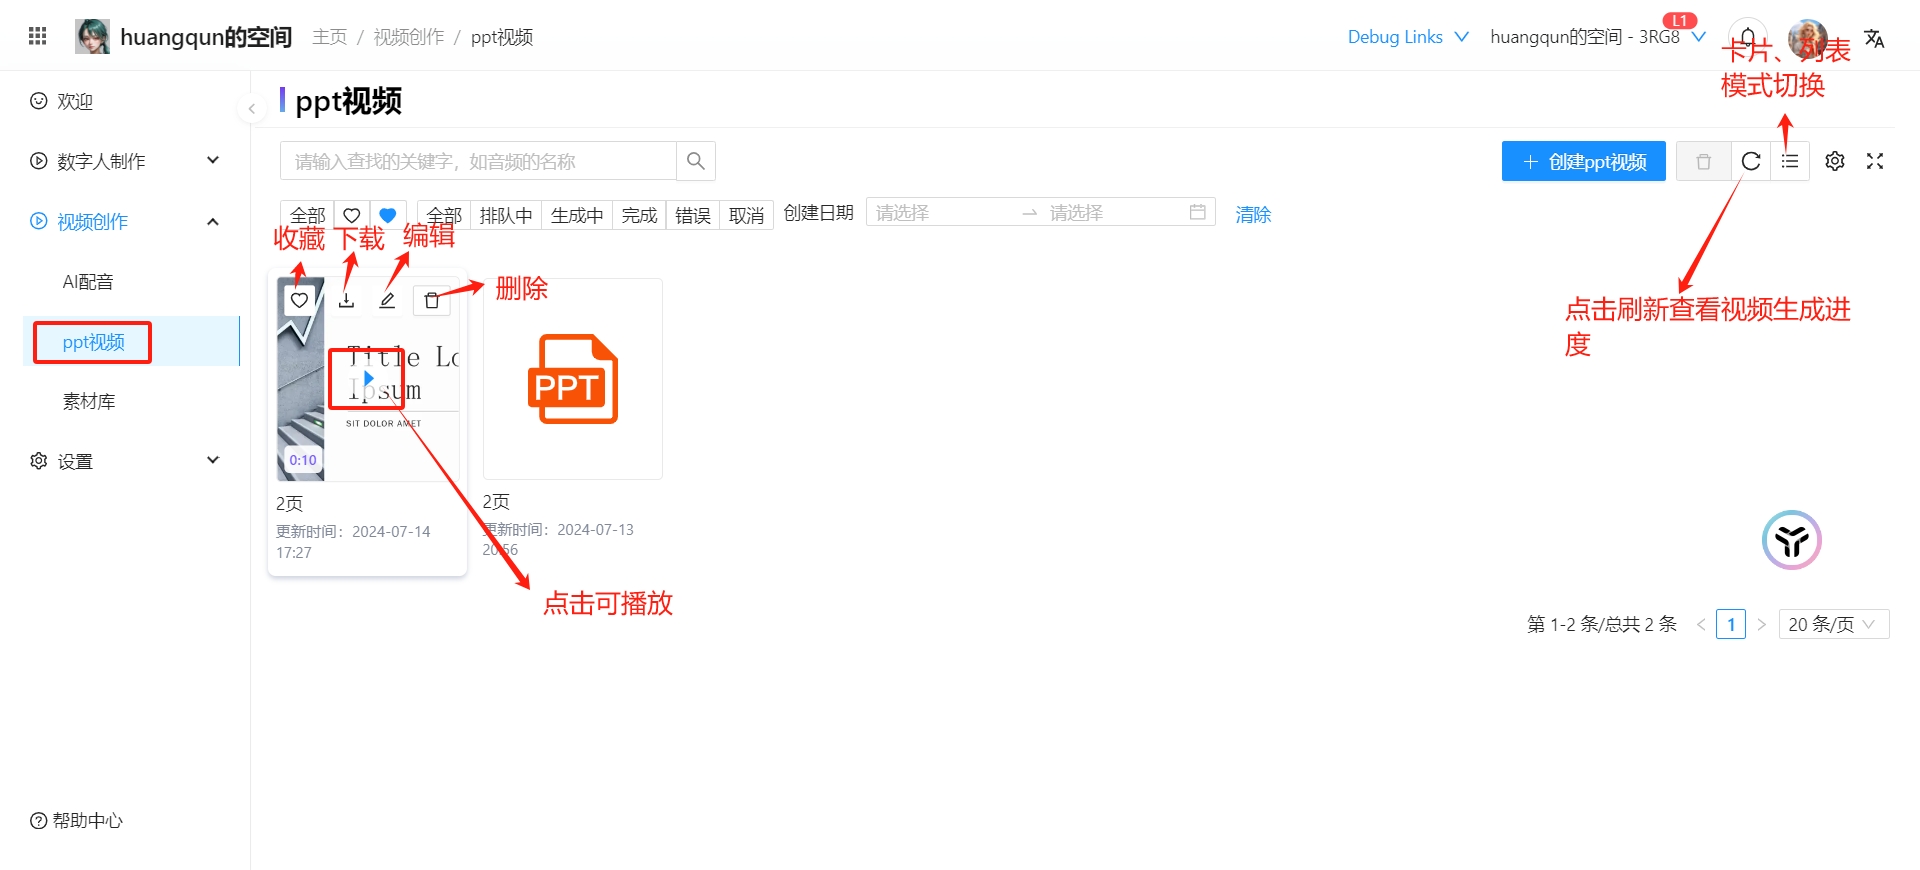Go to 素材库 in the sidebar
Viewport: 1920px width, 870px height.
click(89, 402)
